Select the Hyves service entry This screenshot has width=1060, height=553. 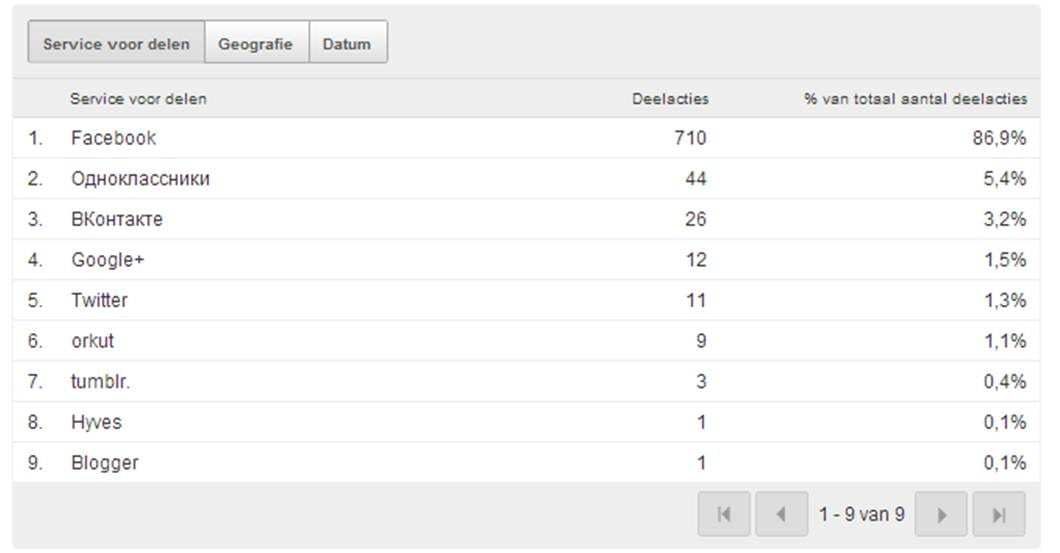96,422
